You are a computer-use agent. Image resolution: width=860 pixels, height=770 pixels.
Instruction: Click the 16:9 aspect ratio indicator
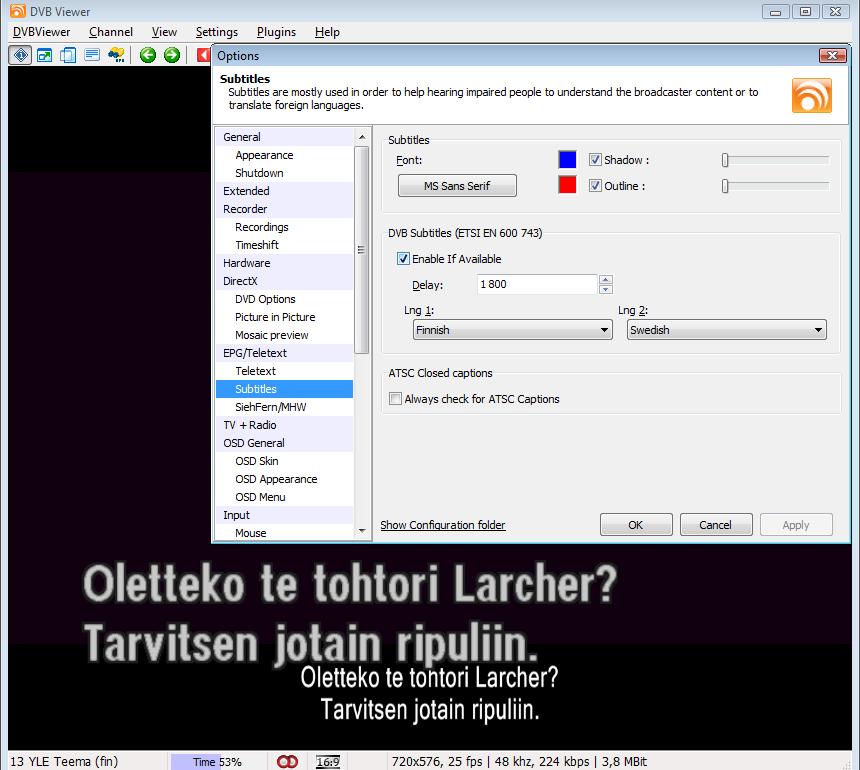coord(327,762)
